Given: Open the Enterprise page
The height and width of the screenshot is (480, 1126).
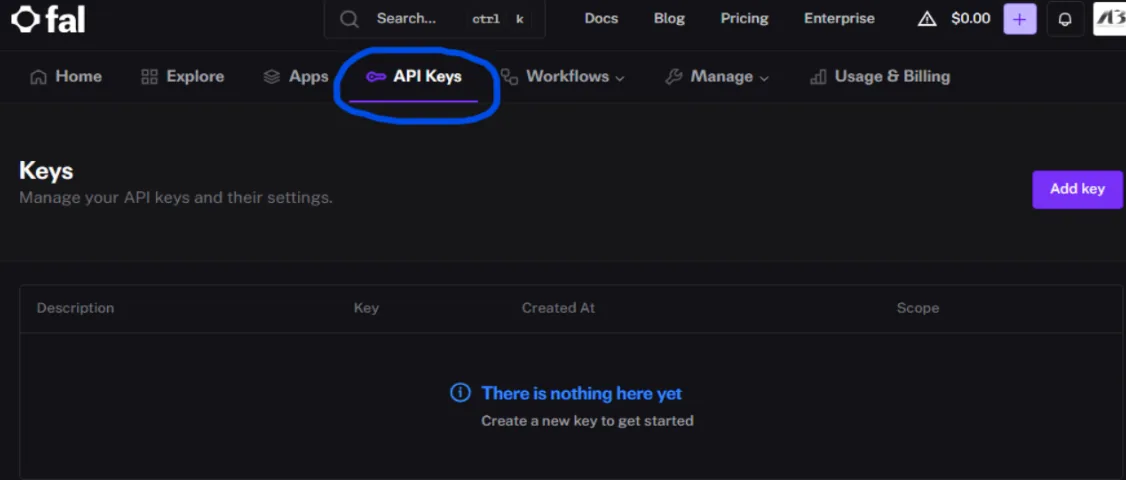Looking at the screenshot, I should click(x=839, y=19).
